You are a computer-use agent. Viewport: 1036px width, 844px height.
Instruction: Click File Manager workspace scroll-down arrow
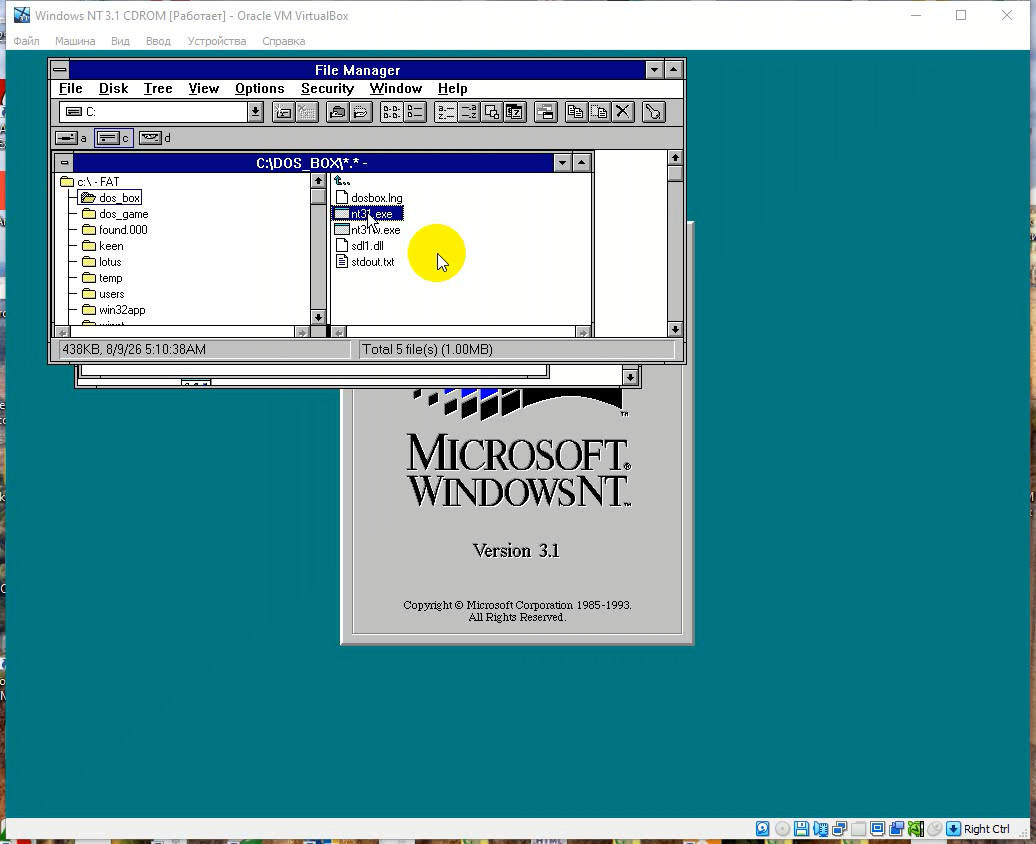tap(675, 329)
